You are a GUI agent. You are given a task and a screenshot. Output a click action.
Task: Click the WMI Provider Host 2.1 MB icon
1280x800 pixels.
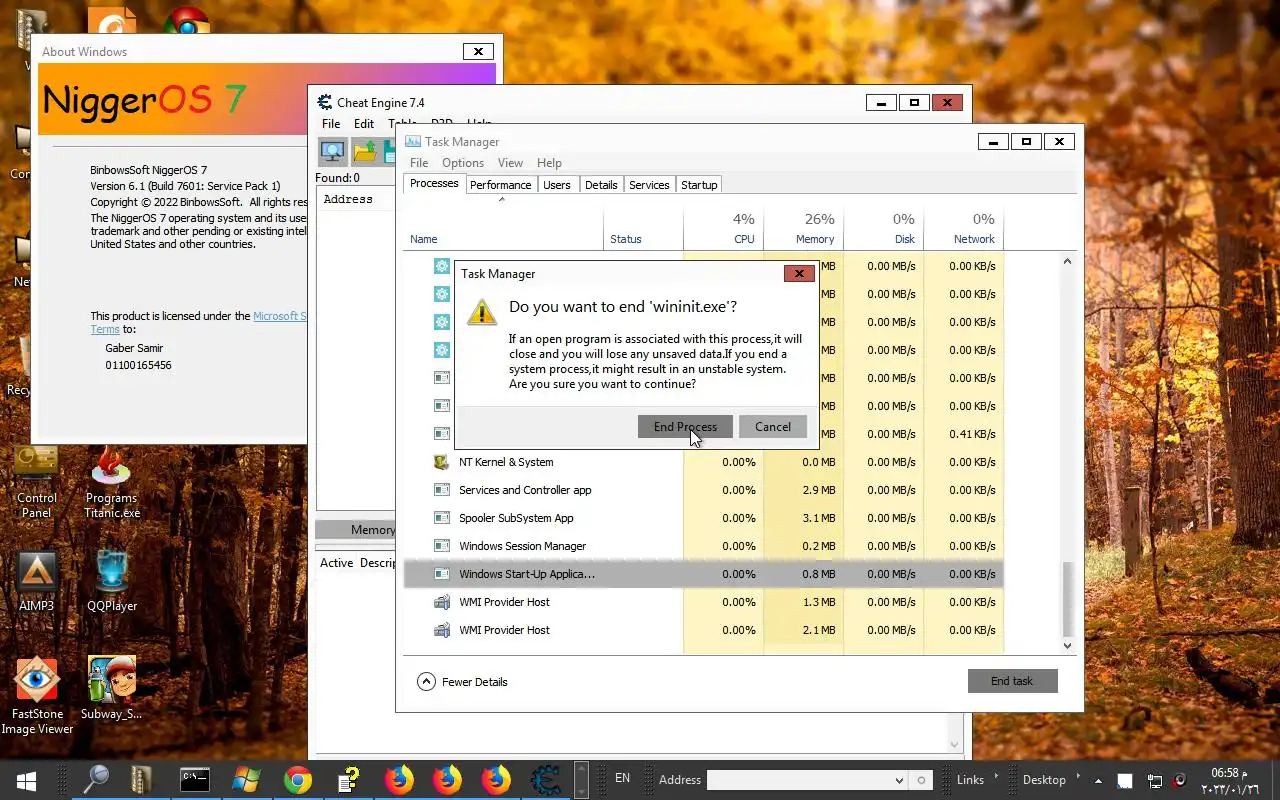tap(441, 630)
